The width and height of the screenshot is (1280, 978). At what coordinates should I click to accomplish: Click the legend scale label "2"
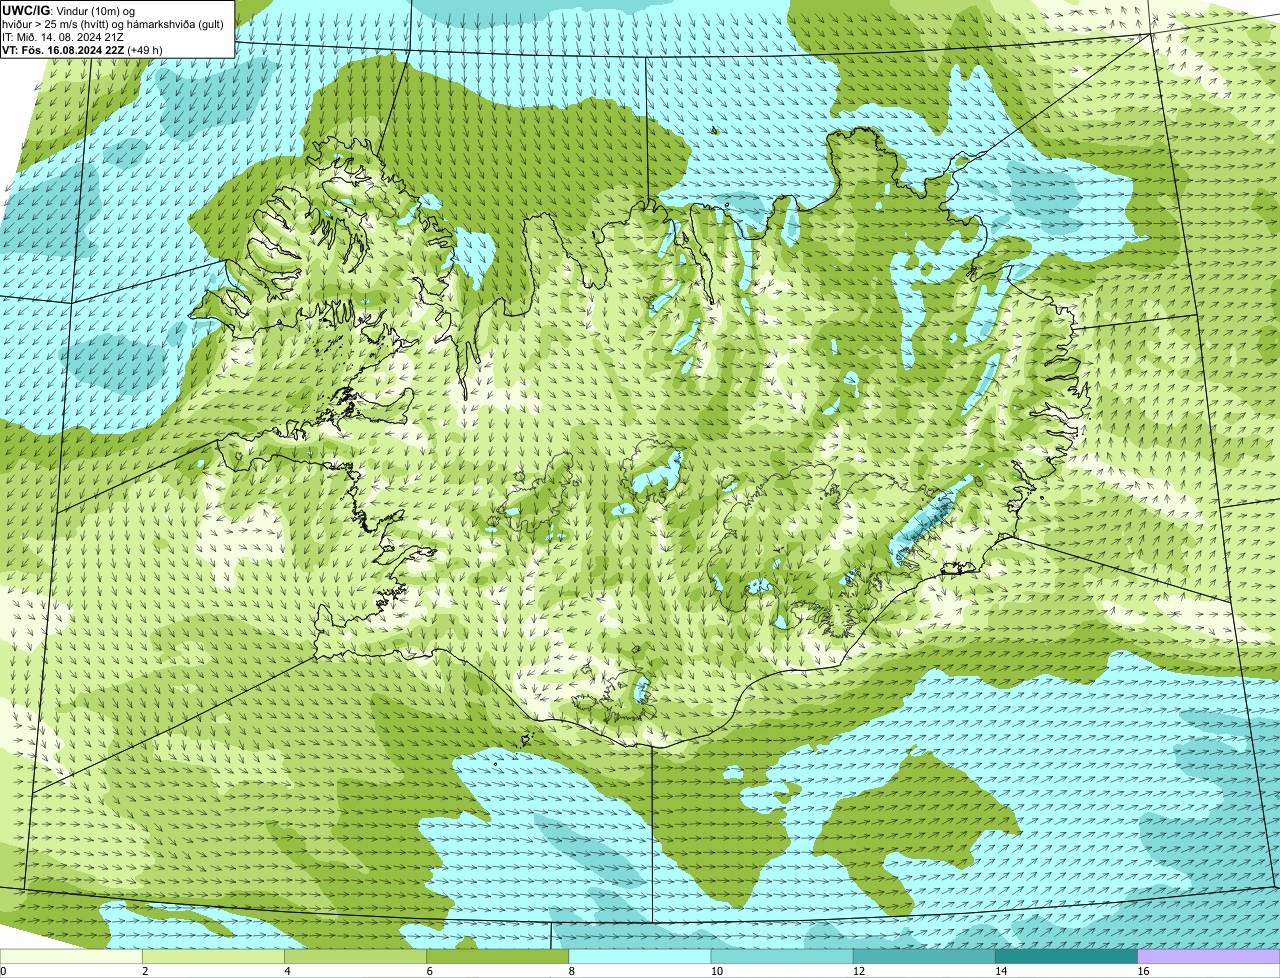coord(145,971)
